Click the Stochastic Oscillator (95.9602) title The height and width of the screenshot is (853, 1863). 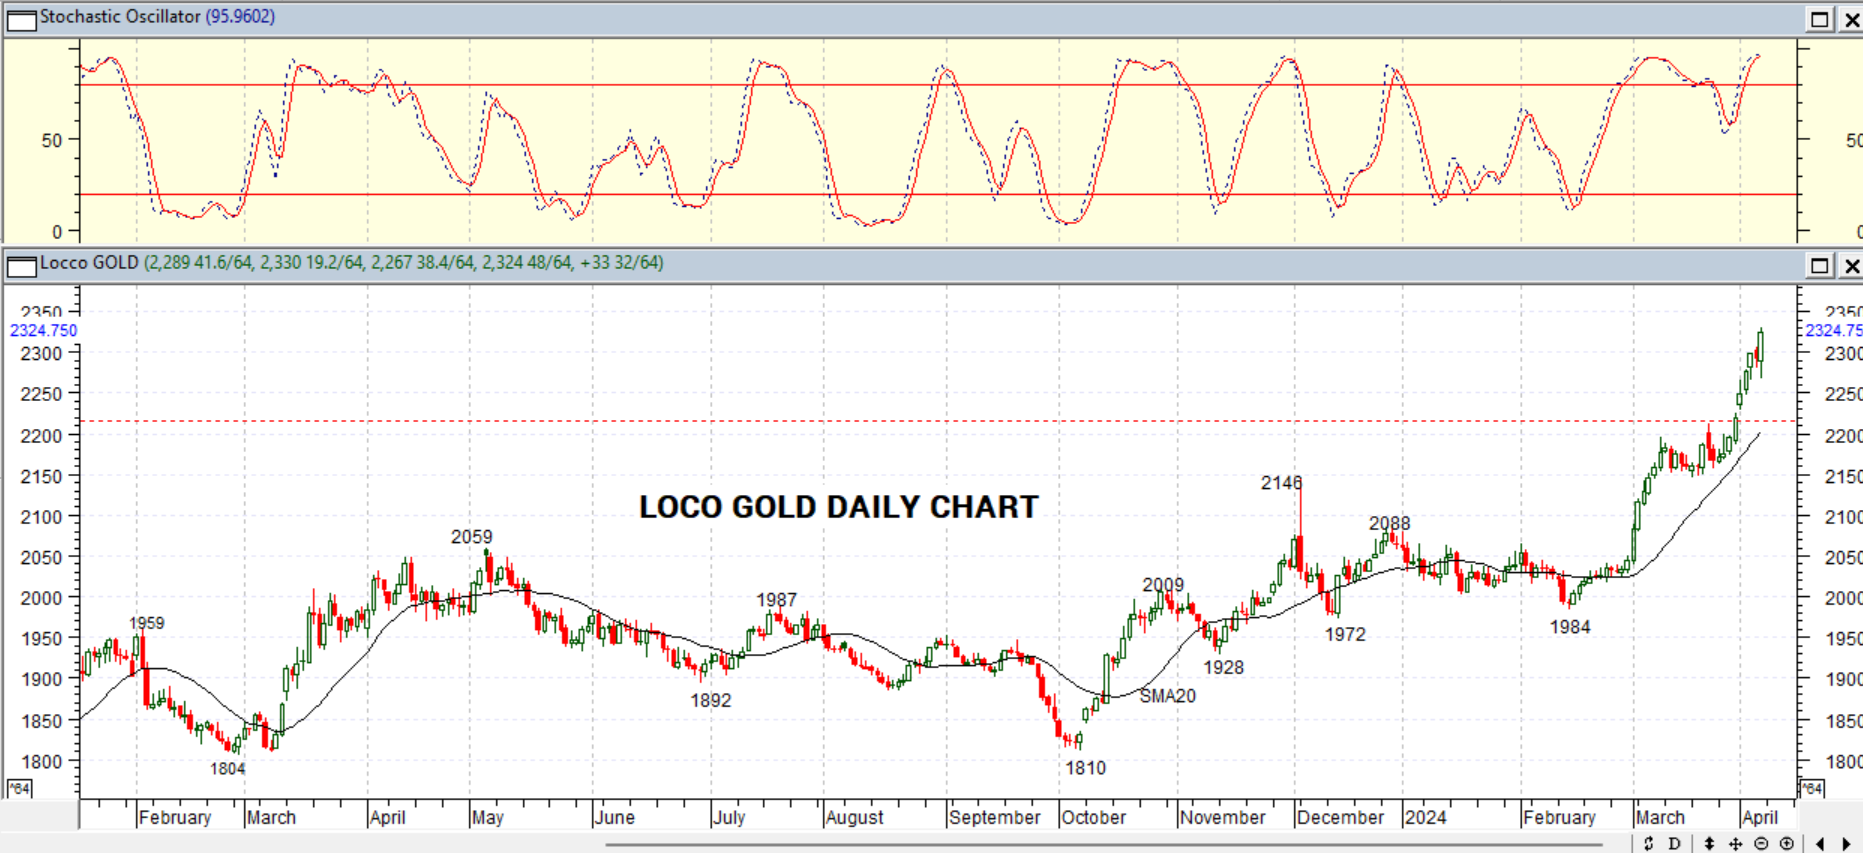point(157,17)
